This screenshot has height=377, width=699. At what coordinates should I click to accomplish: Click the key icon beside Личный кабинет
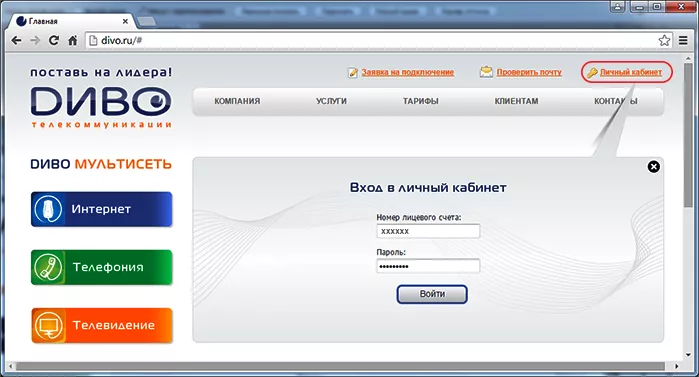592,73
